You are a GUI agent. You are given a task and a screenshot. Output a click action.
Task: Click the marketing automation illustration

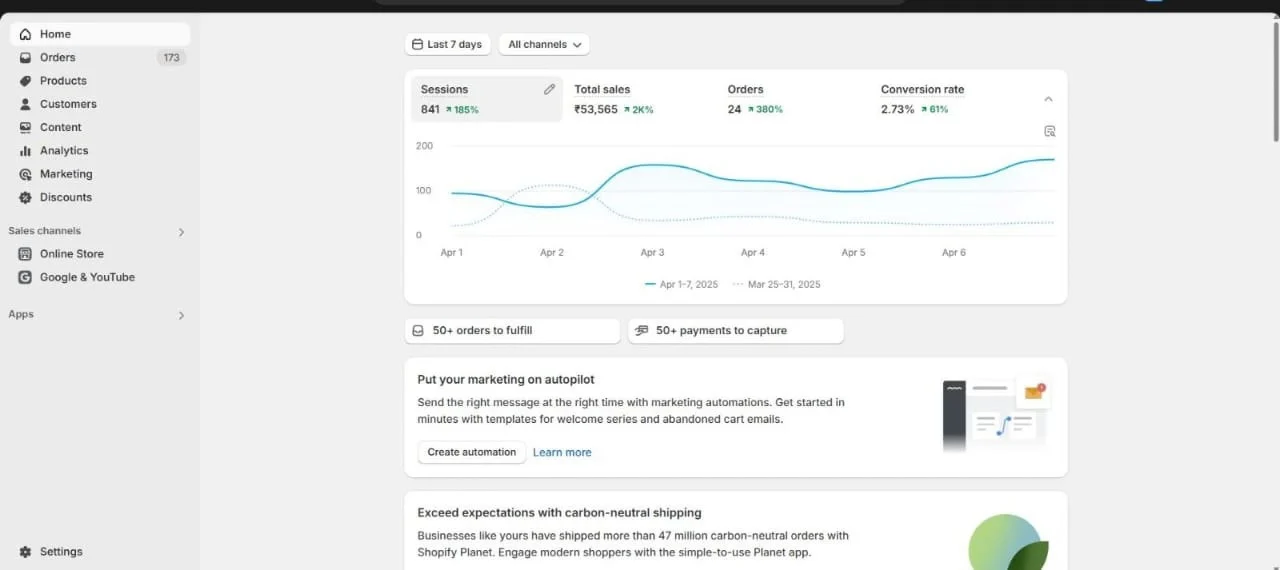[x=995, y=413]
